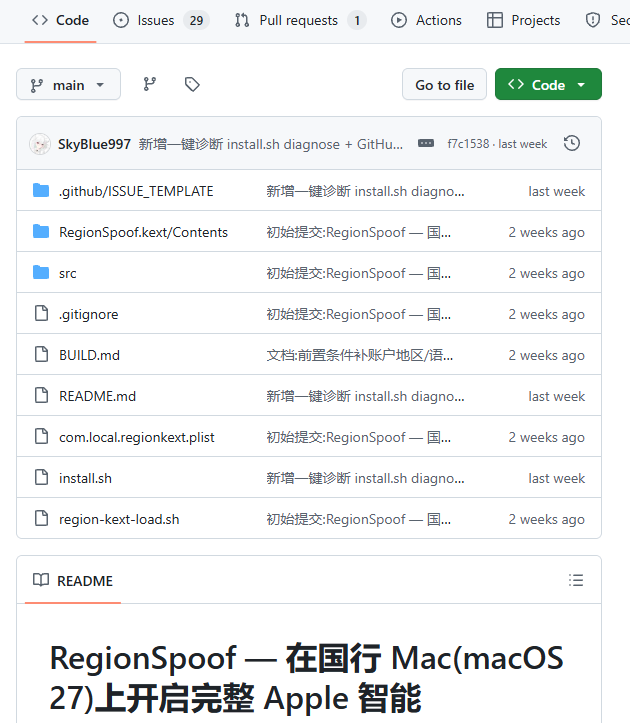The width and height of the screenshot is (630, 723).
Task: Open commit message in the BUILD.md row
Action: [x=360, y=356]
